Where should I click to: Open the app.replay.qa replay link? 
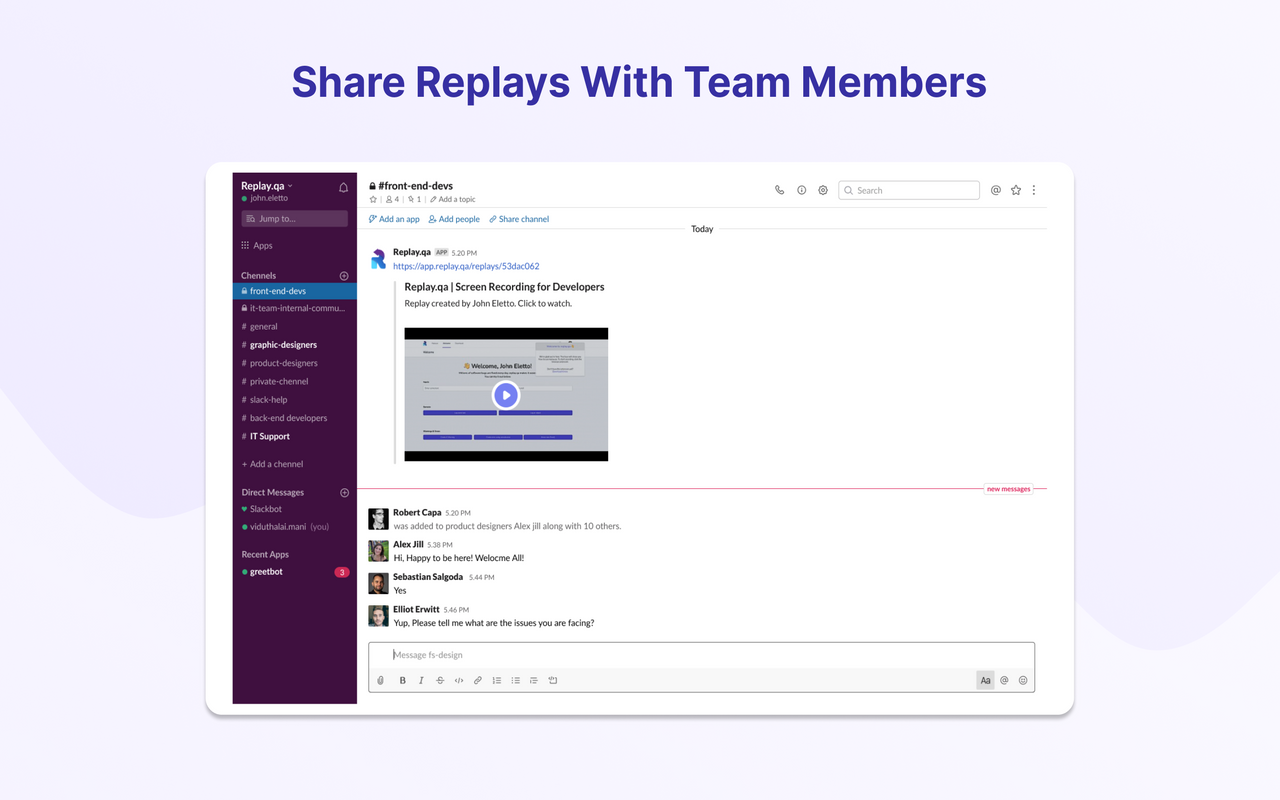click(x=466, y=266)
